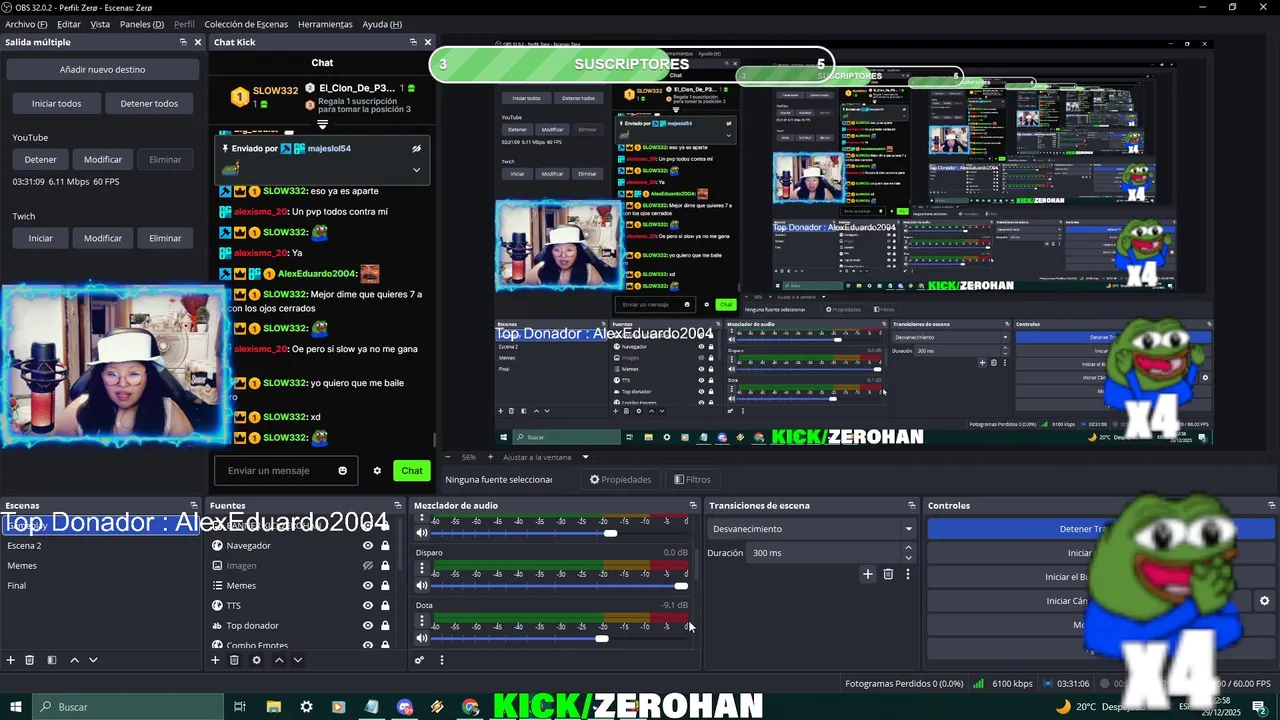Show the hidden Imagen source
The height and width of the screenshot is (720, 1280).
pyautogui.click(x=368, y=566)
